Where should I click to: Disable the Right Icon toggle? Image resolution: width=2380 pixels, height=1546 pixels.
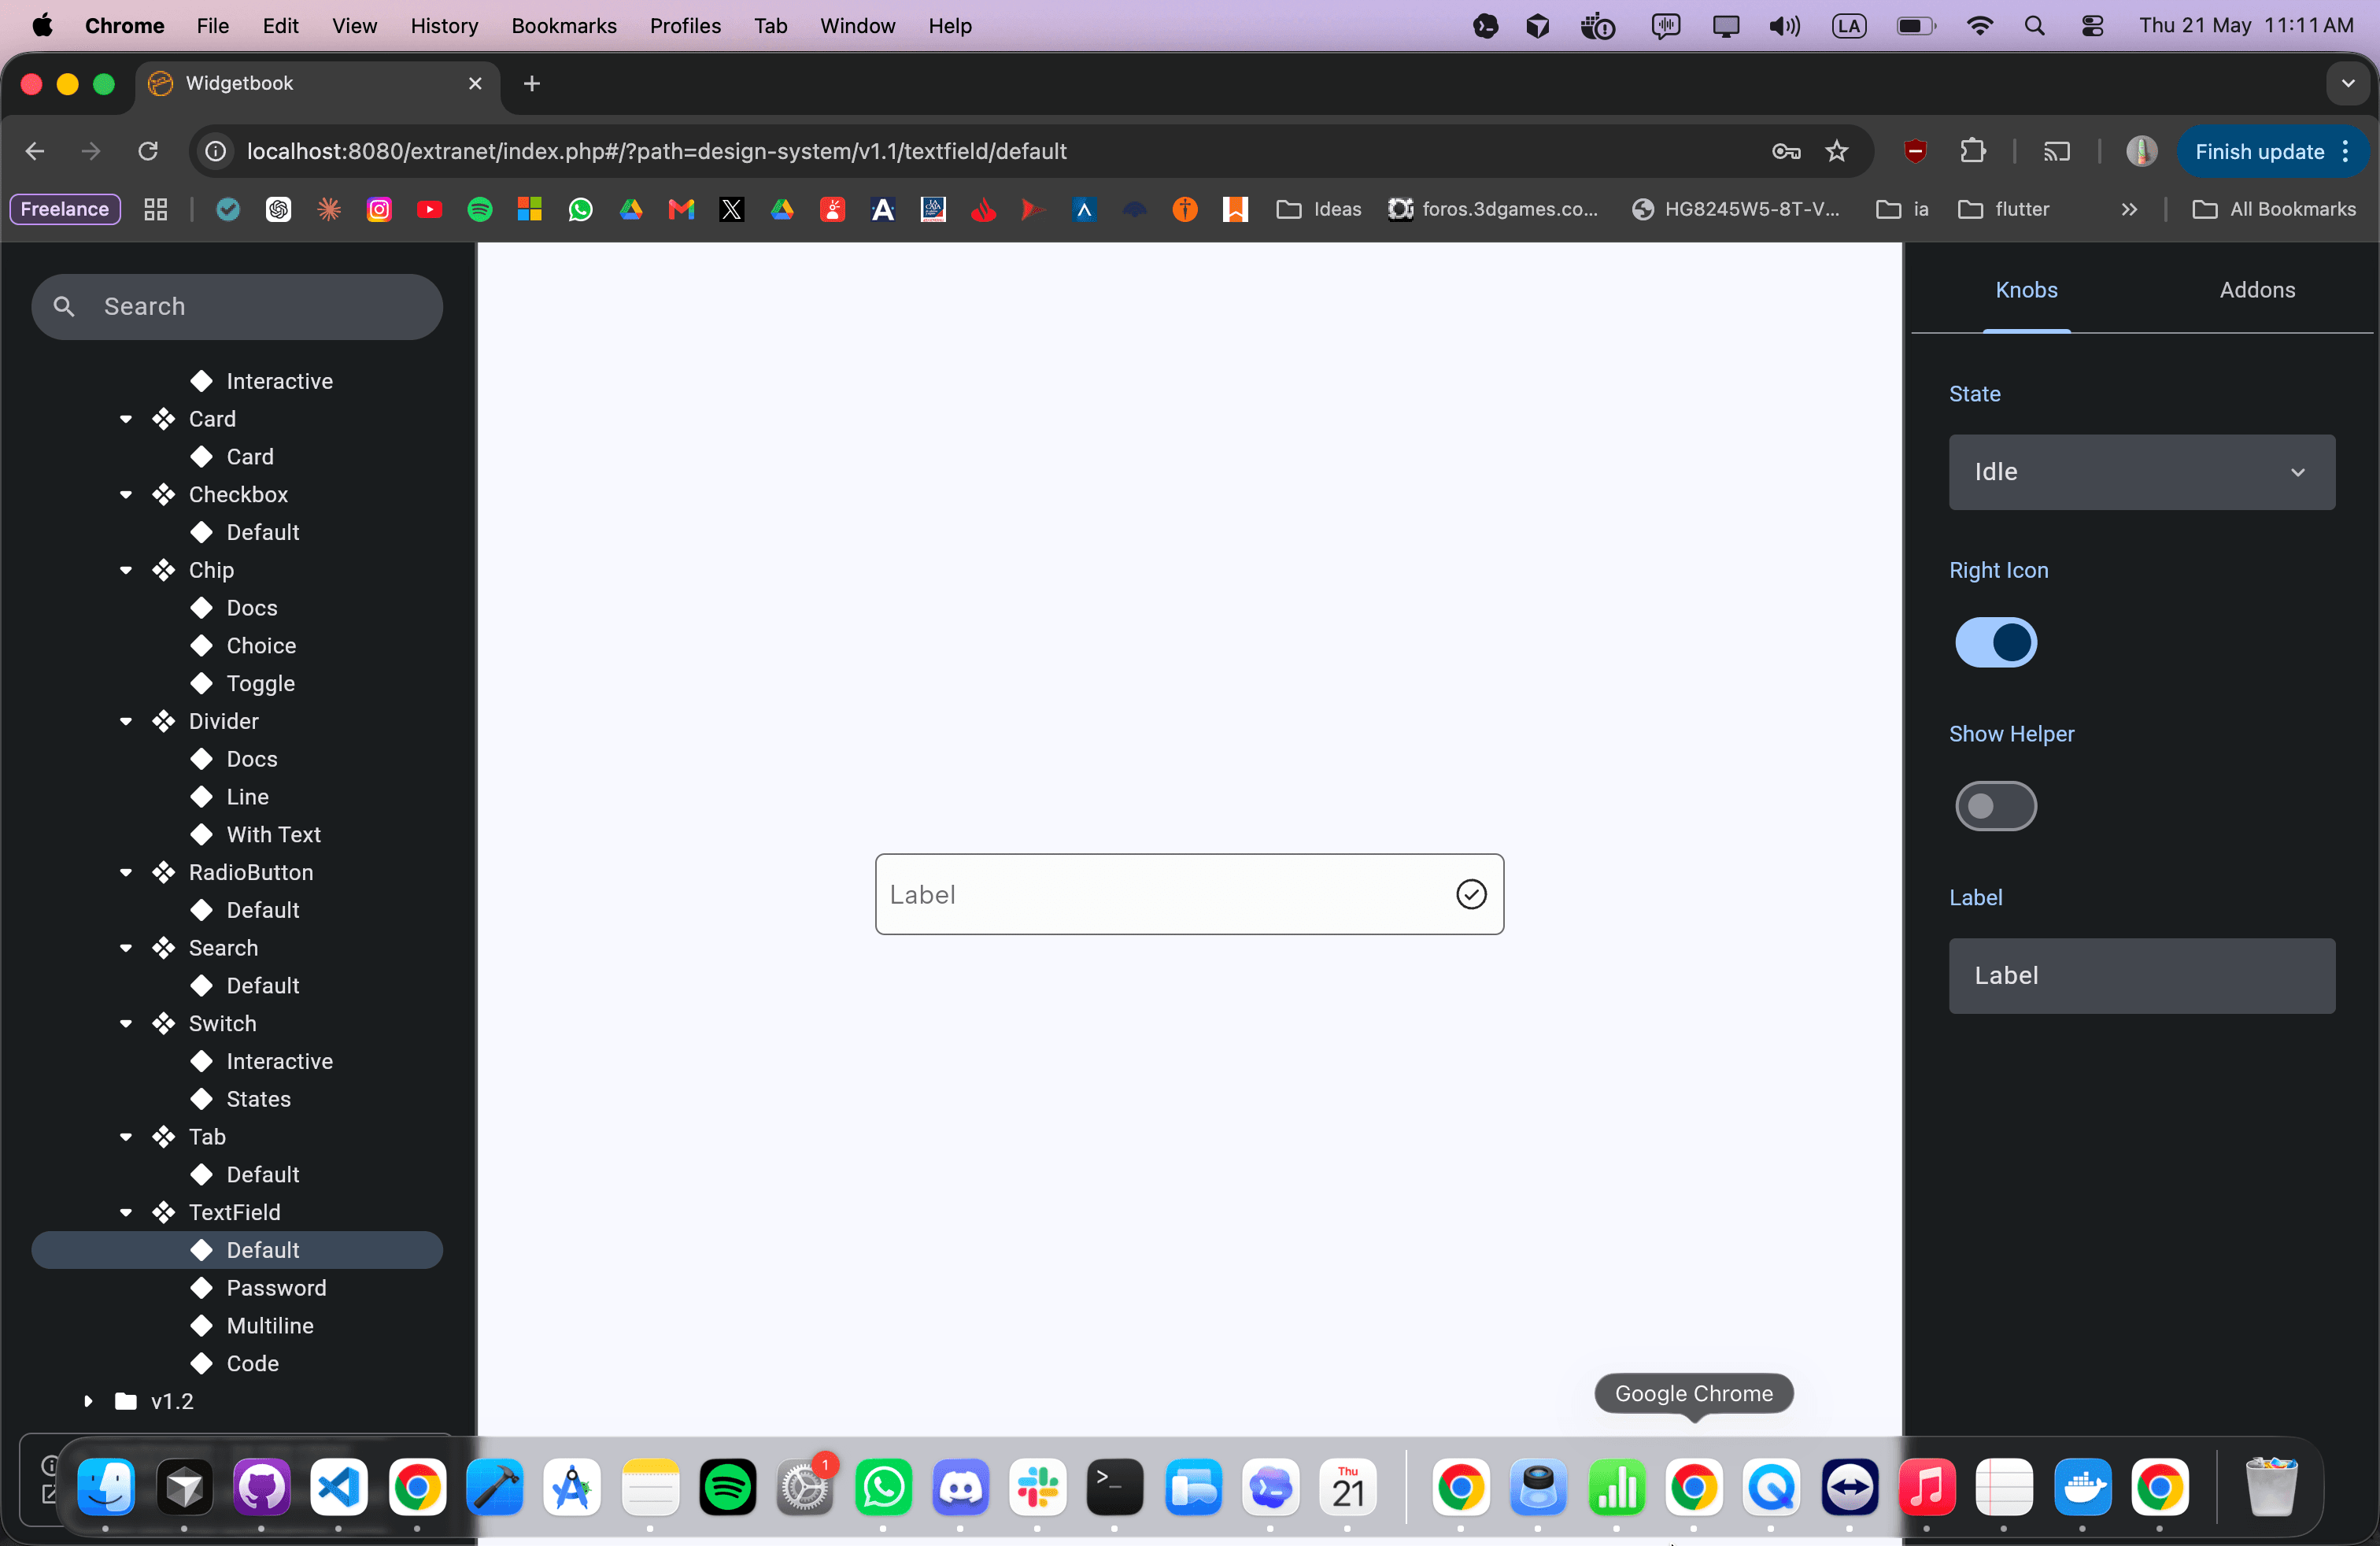(1995, 642)
